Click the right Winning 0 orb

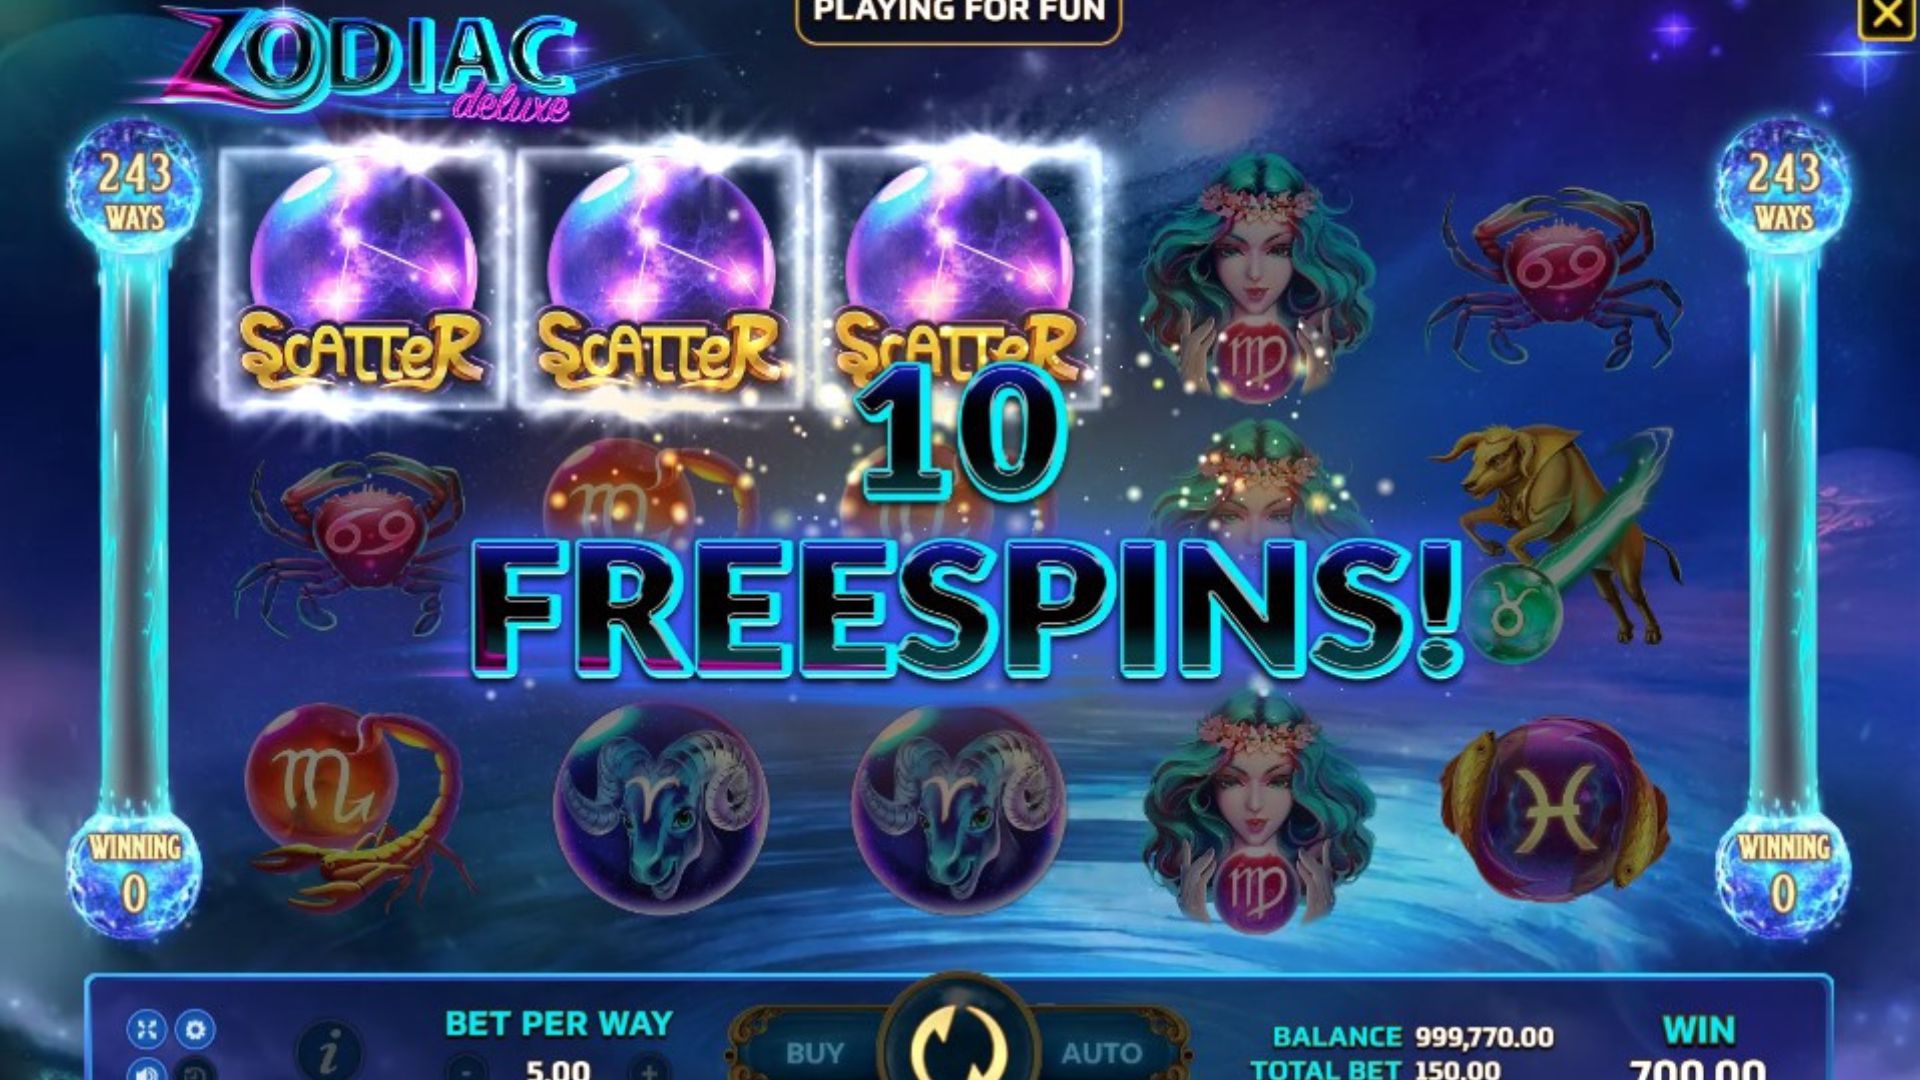click(1783, 869)
